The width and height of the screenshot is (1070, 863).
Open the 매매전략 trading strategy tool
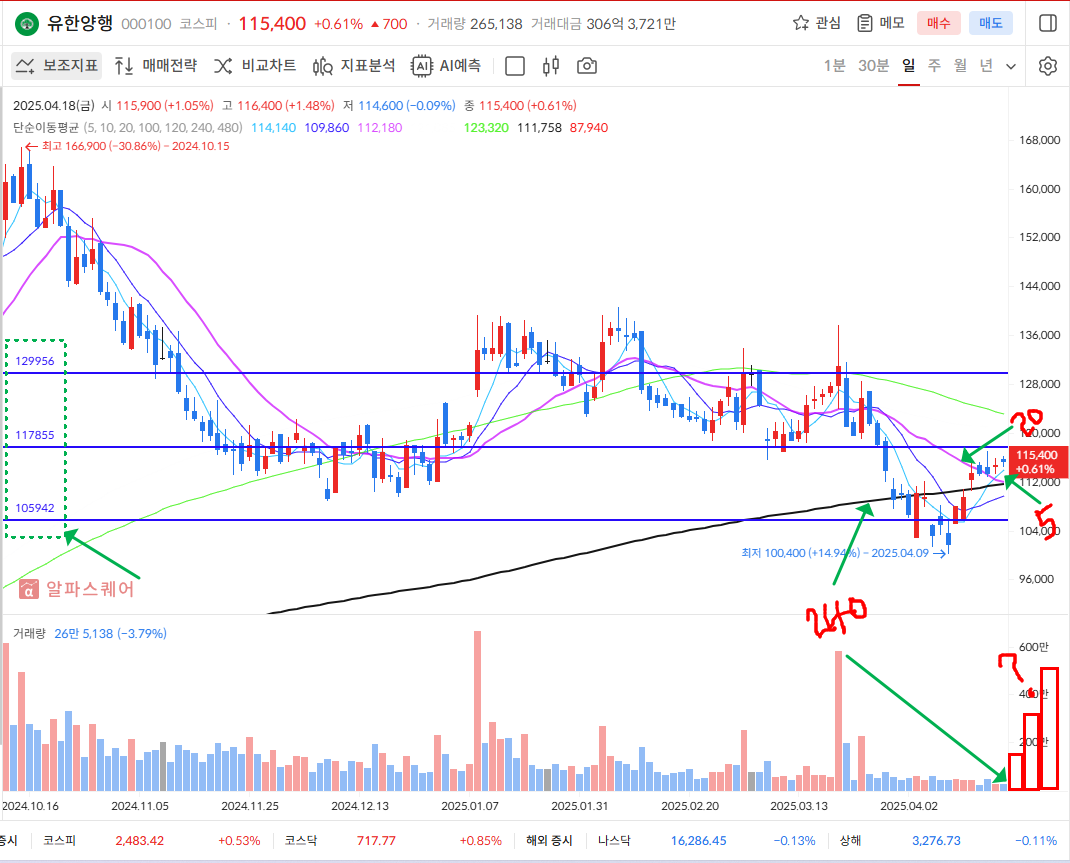pos(156,66)
